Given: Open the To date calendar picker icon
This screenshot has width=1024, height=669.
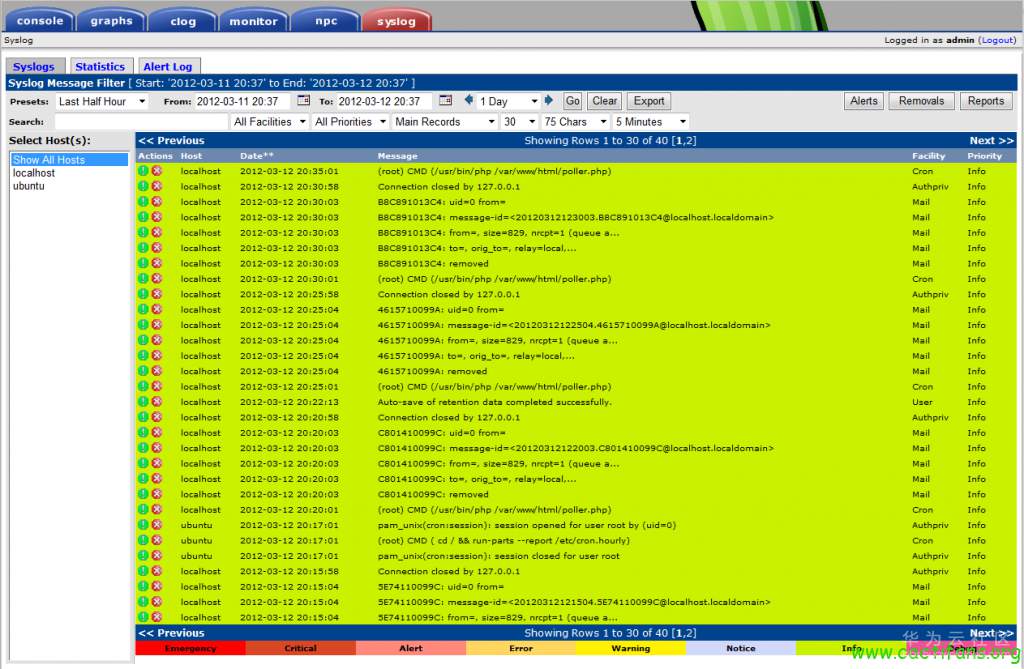Looking at the screenshot, I should 445,101.
